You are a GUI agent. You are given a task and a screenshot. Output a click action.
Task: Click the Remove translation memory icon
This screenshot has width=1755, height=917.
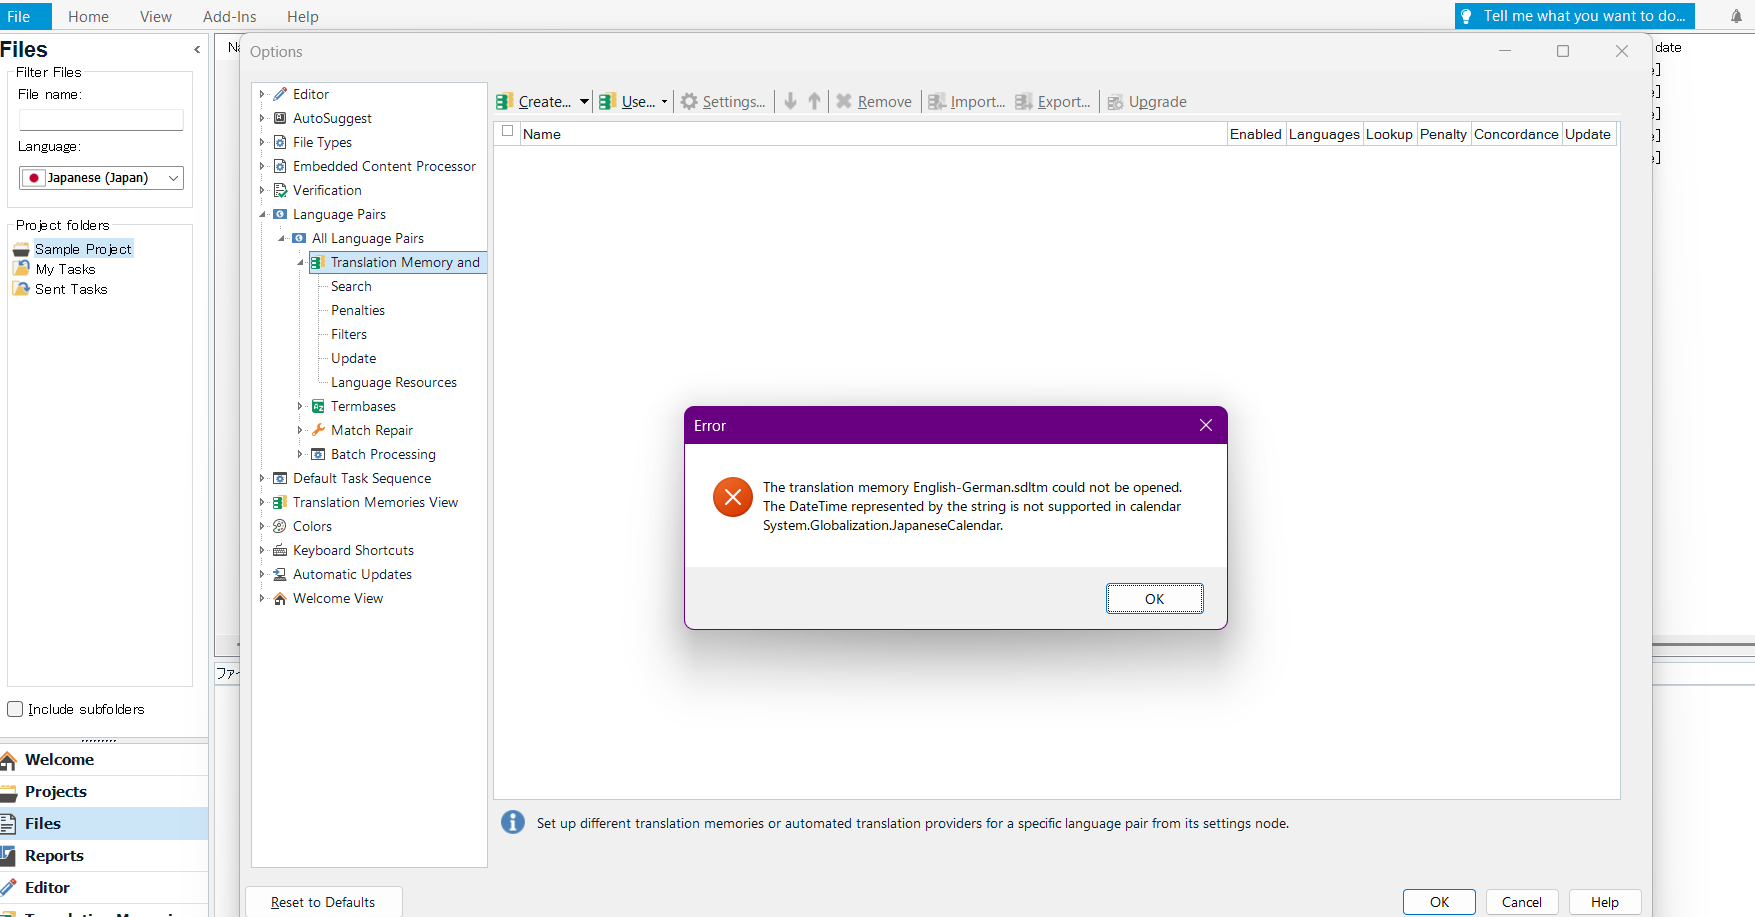[x=844, y=101]
